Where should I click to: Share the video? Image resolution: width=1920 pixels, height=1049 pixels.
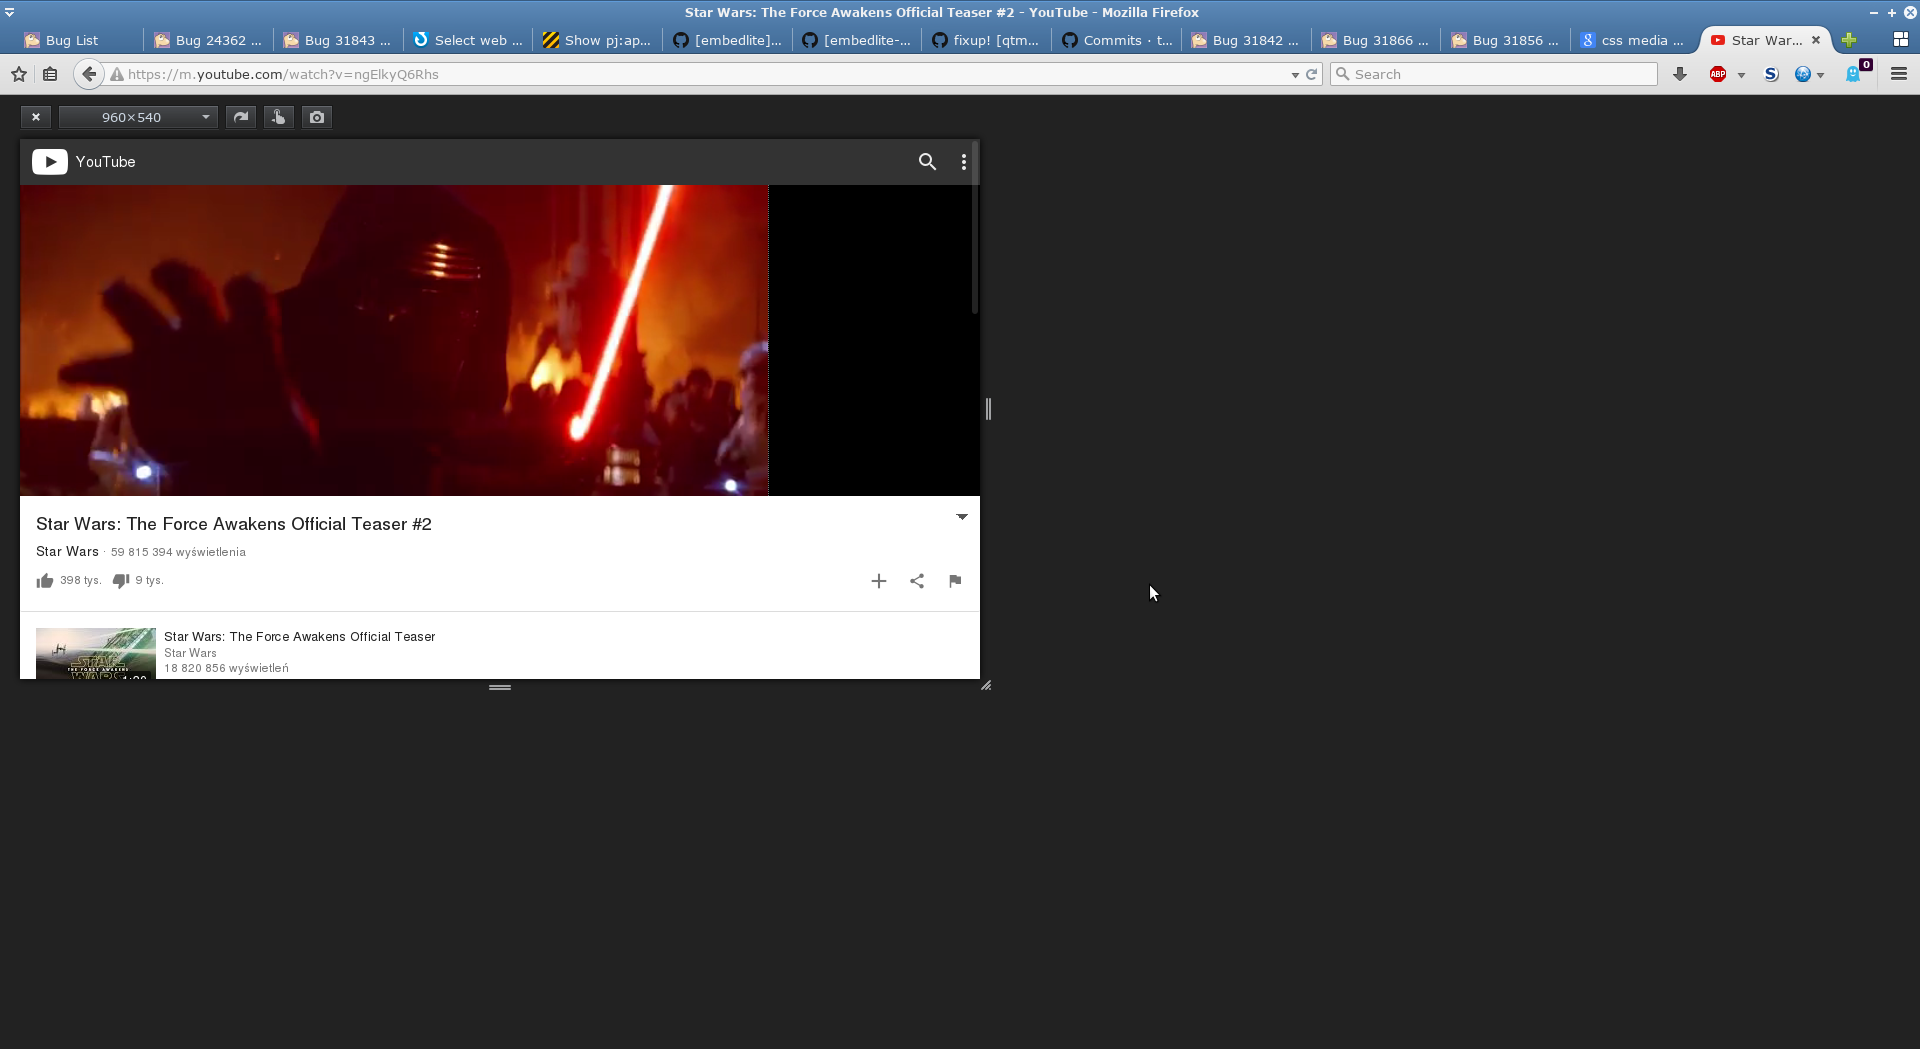[x=917, y=581]
